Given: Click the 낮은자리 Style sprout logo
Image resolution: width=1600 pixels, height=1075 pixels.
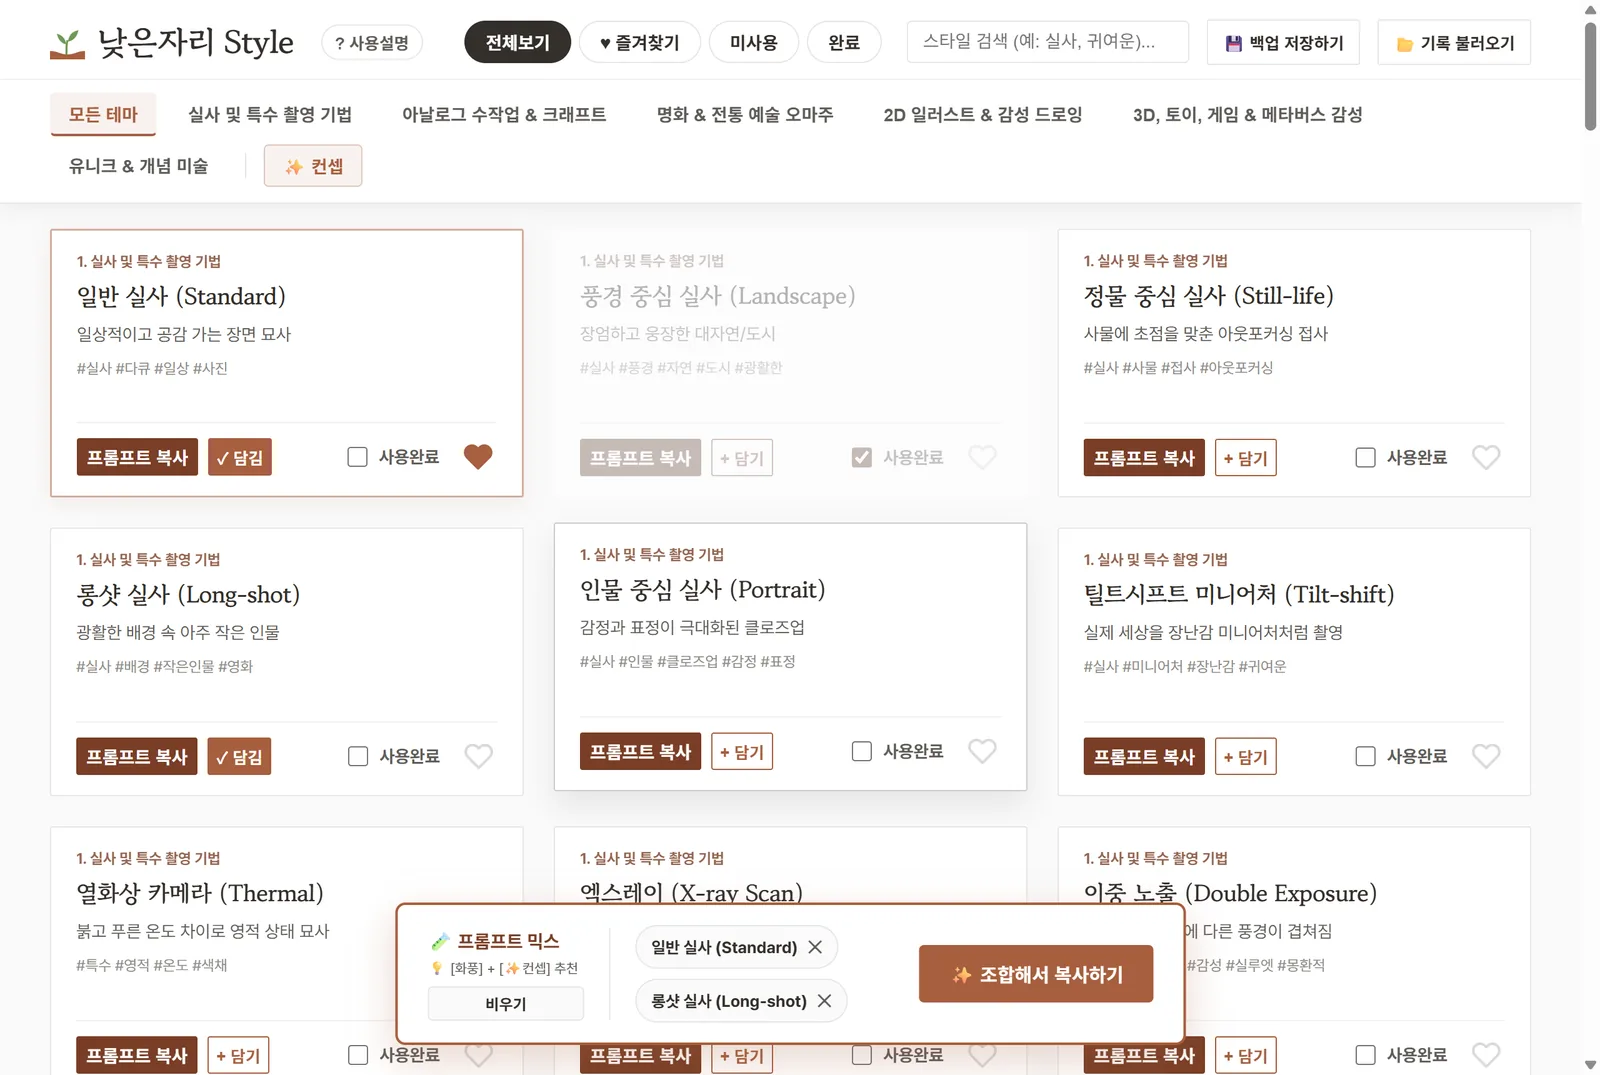Looking at the screenshot, I should point(67,44).
